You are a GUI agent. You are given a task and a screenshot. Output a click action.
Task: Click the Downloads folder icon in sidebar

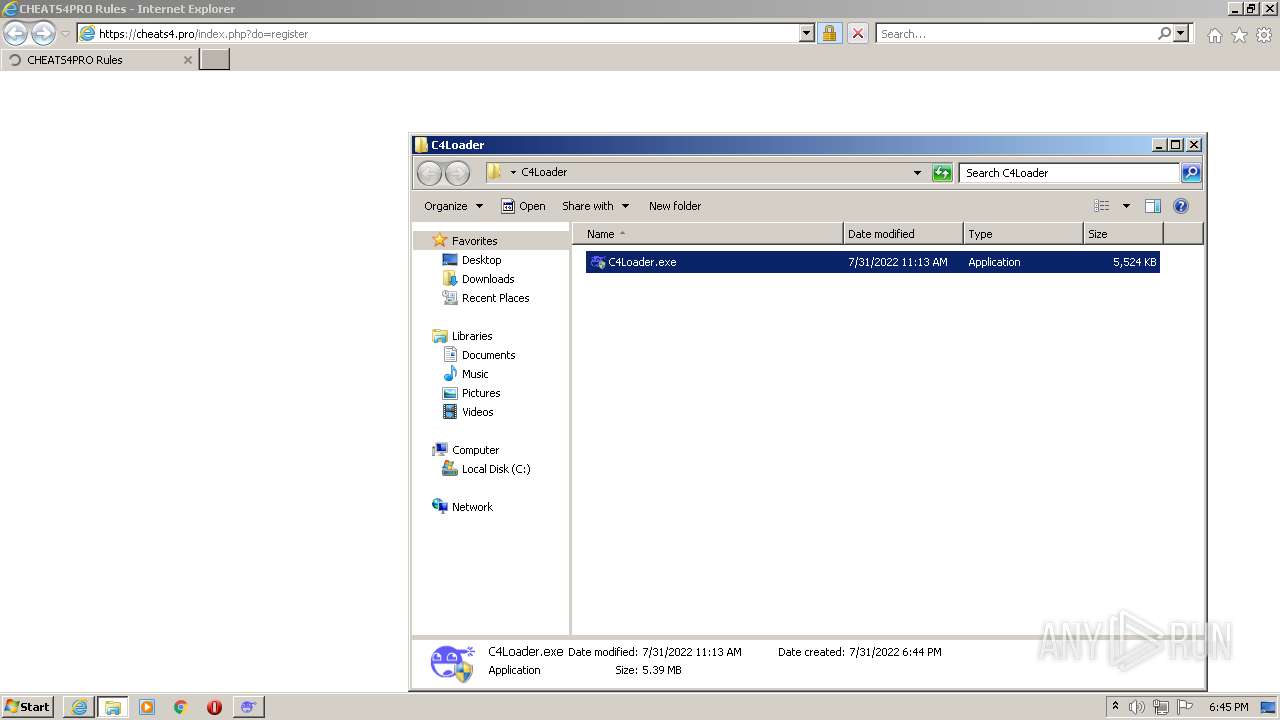[450, 279]
